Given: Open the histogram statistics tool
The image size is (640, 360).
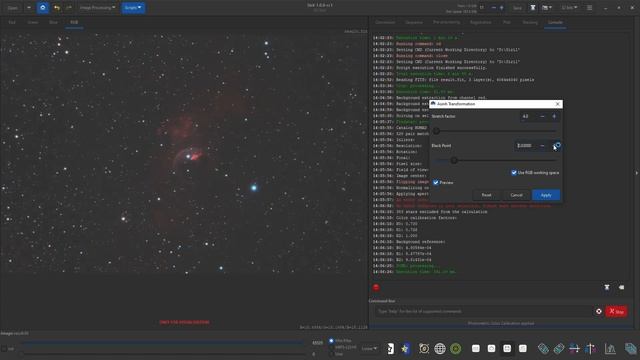Looking at the screenshot, I should tap(610, 349).
